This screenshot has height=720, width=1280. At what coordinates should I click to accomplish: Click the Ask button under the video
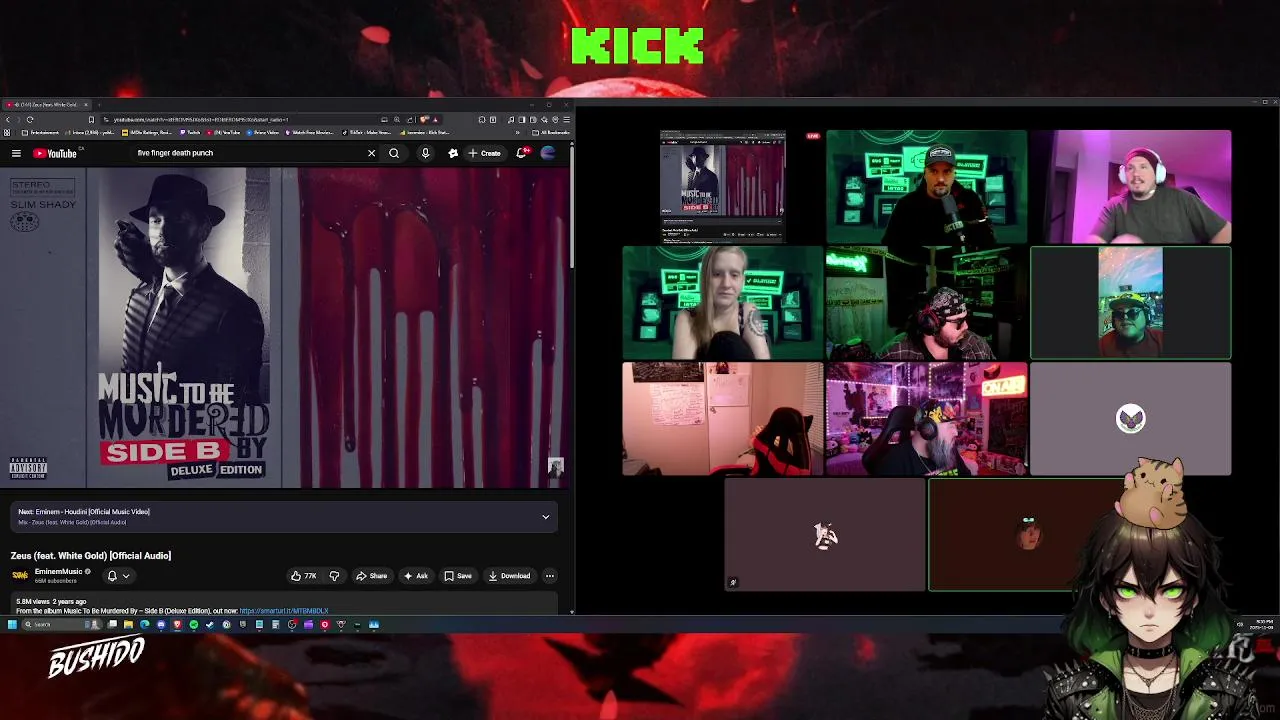415,576
